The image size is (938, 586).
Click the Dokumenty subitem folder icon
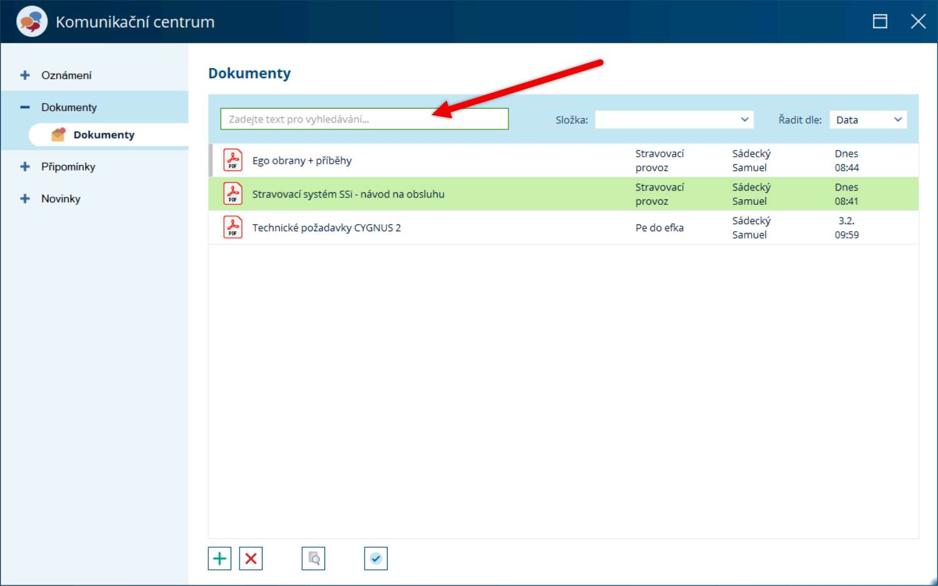click(58, 135)
